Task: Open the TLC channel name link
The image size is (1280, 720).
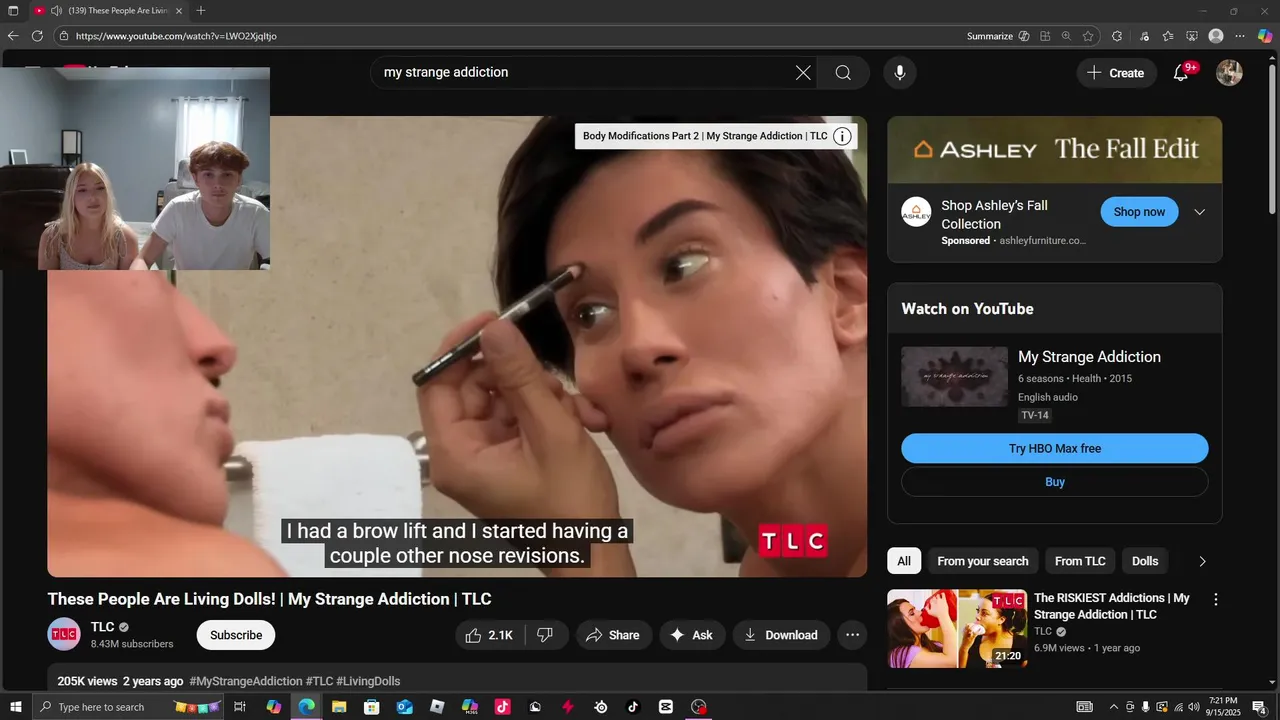Action: click(103, 627)
